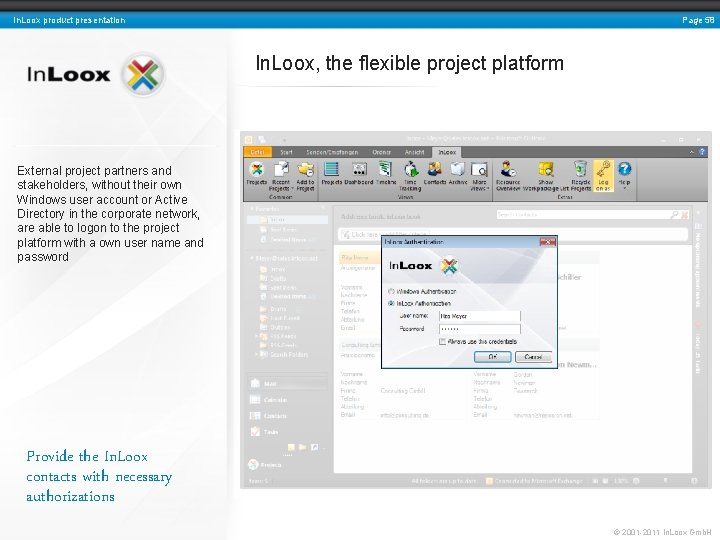720x540 pixels.
Task: Open the Help ribbon button
Action: [x=624, y=174]
